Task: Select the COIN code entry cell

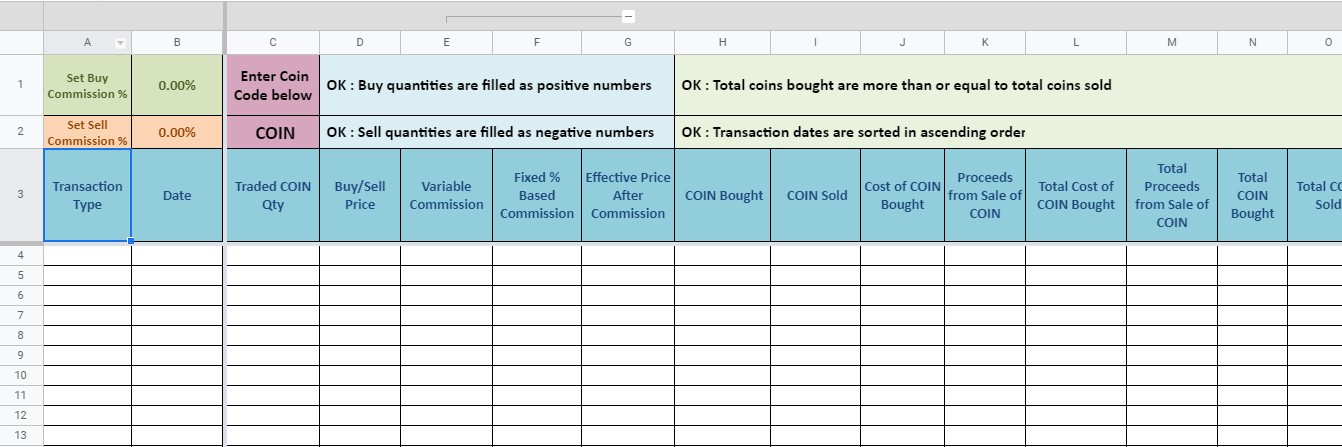Action: 273,132
